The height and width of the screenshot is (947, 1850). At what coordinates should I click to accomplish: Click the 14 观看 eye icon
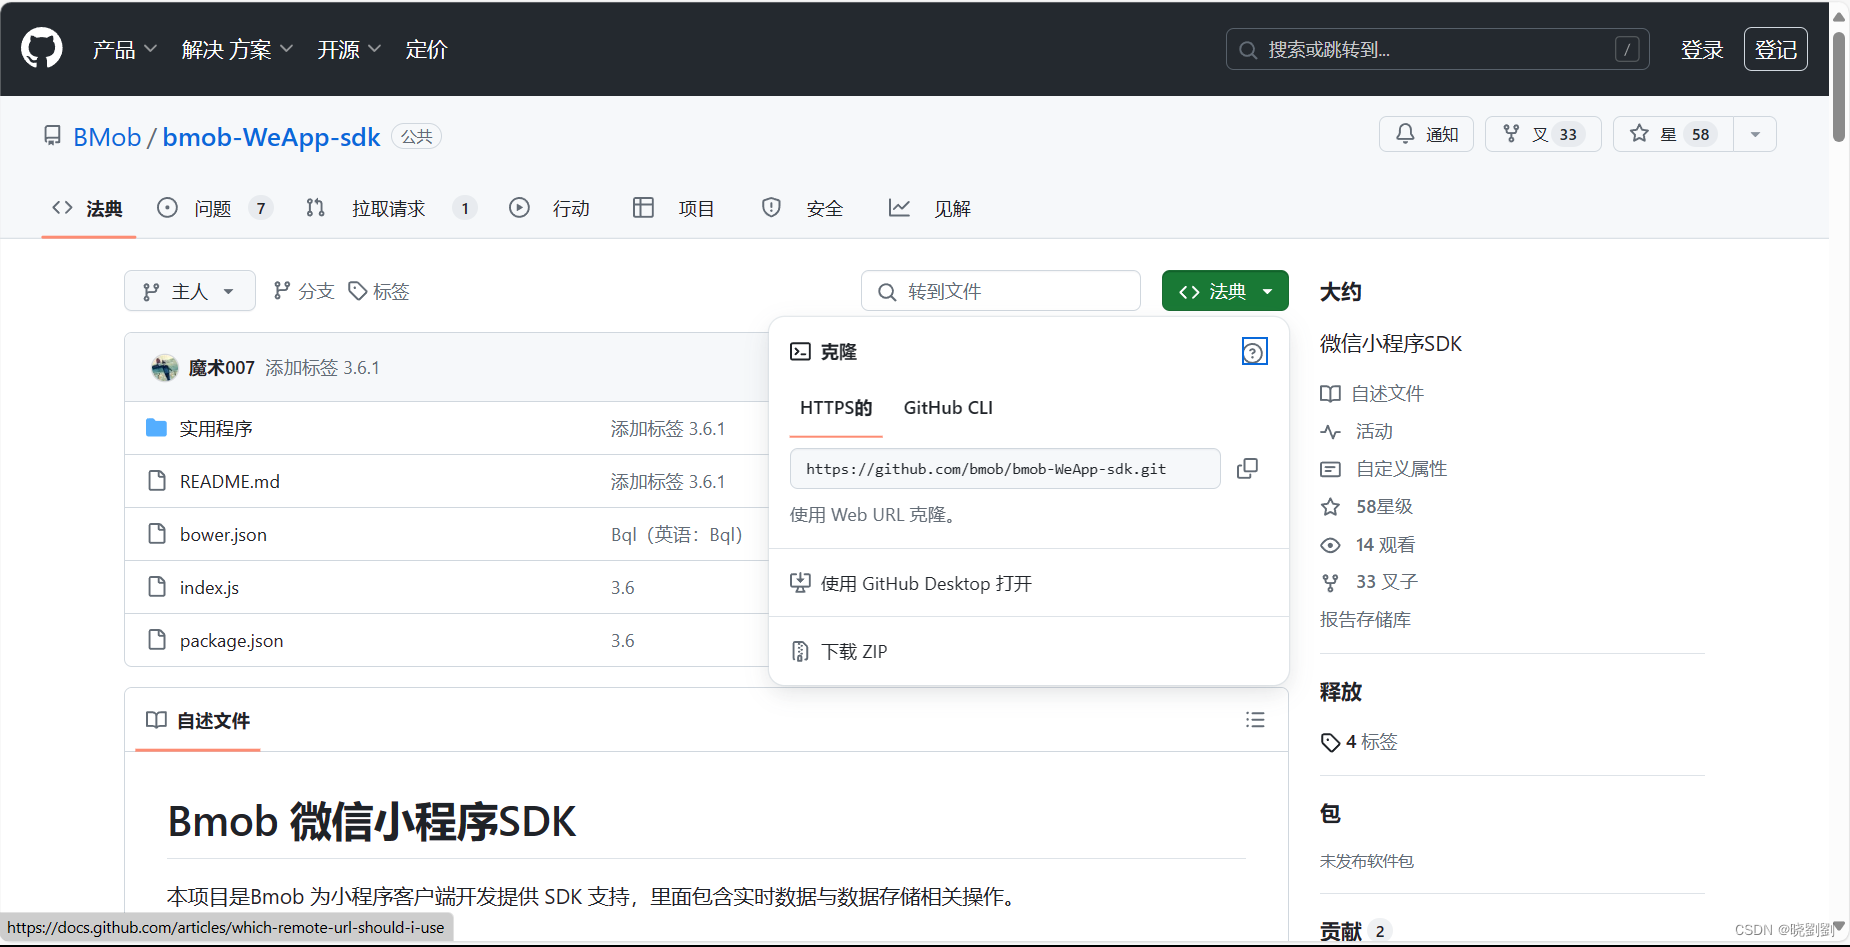tap(1330, 545)
